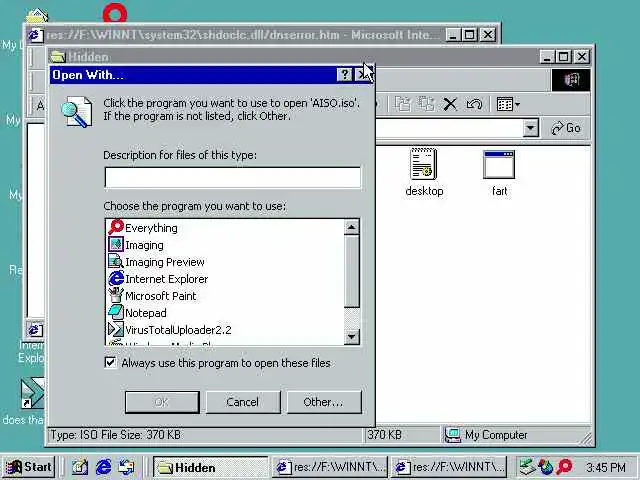Open the desktop file in Hidden window

(x=424, y=173)
